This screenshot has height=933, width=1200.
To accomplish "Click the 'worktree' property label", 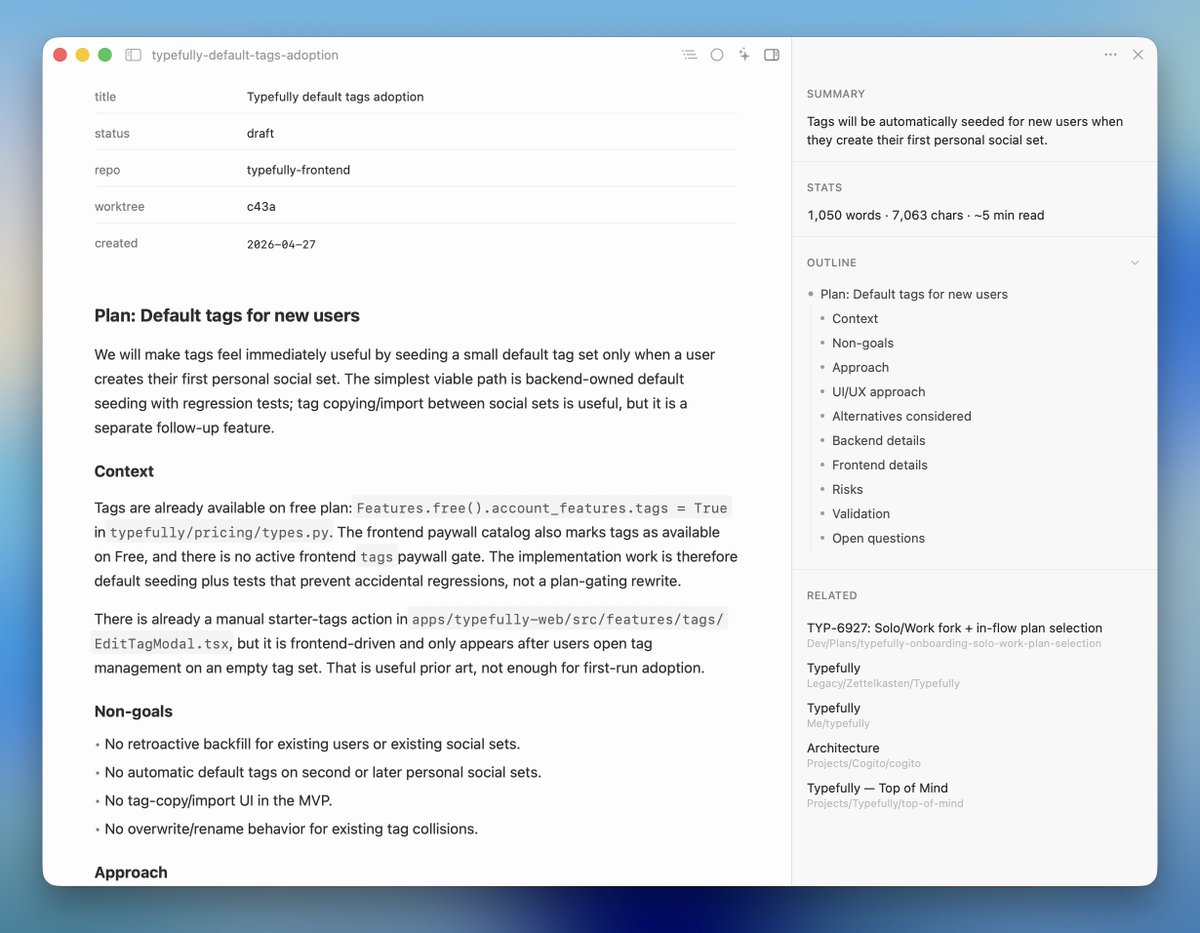I will pyautogui.click(x=119, y=207).
